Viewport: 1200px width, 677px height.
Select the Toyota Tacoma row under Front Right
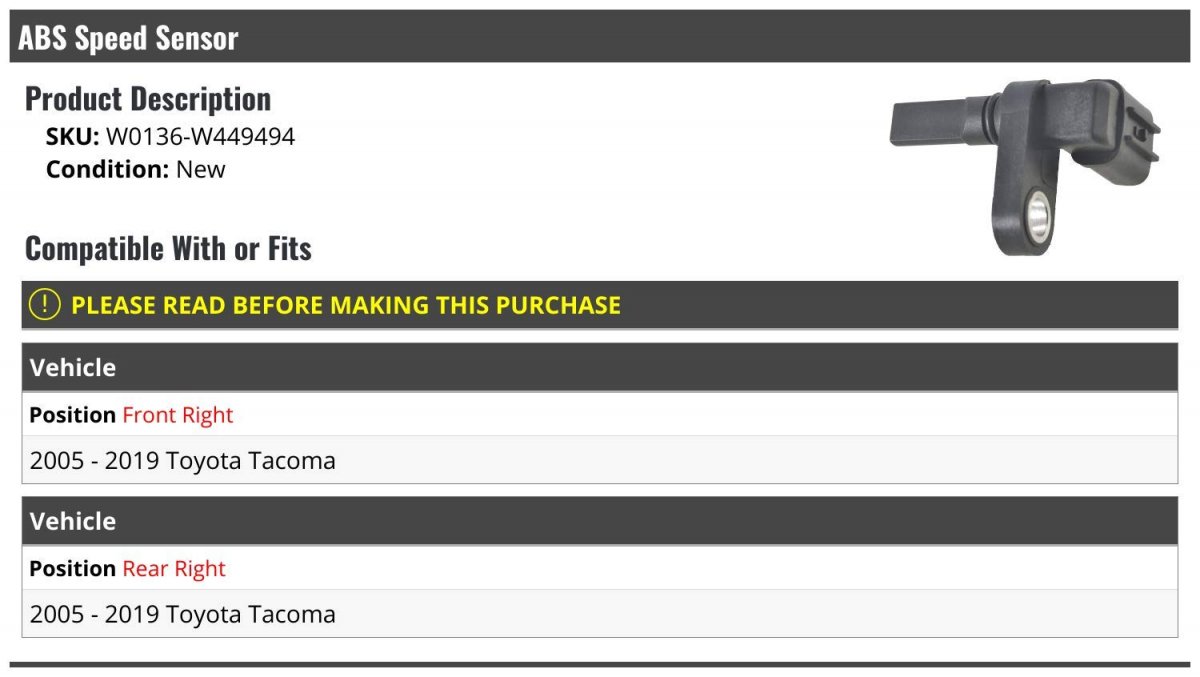tap(183, 461)
